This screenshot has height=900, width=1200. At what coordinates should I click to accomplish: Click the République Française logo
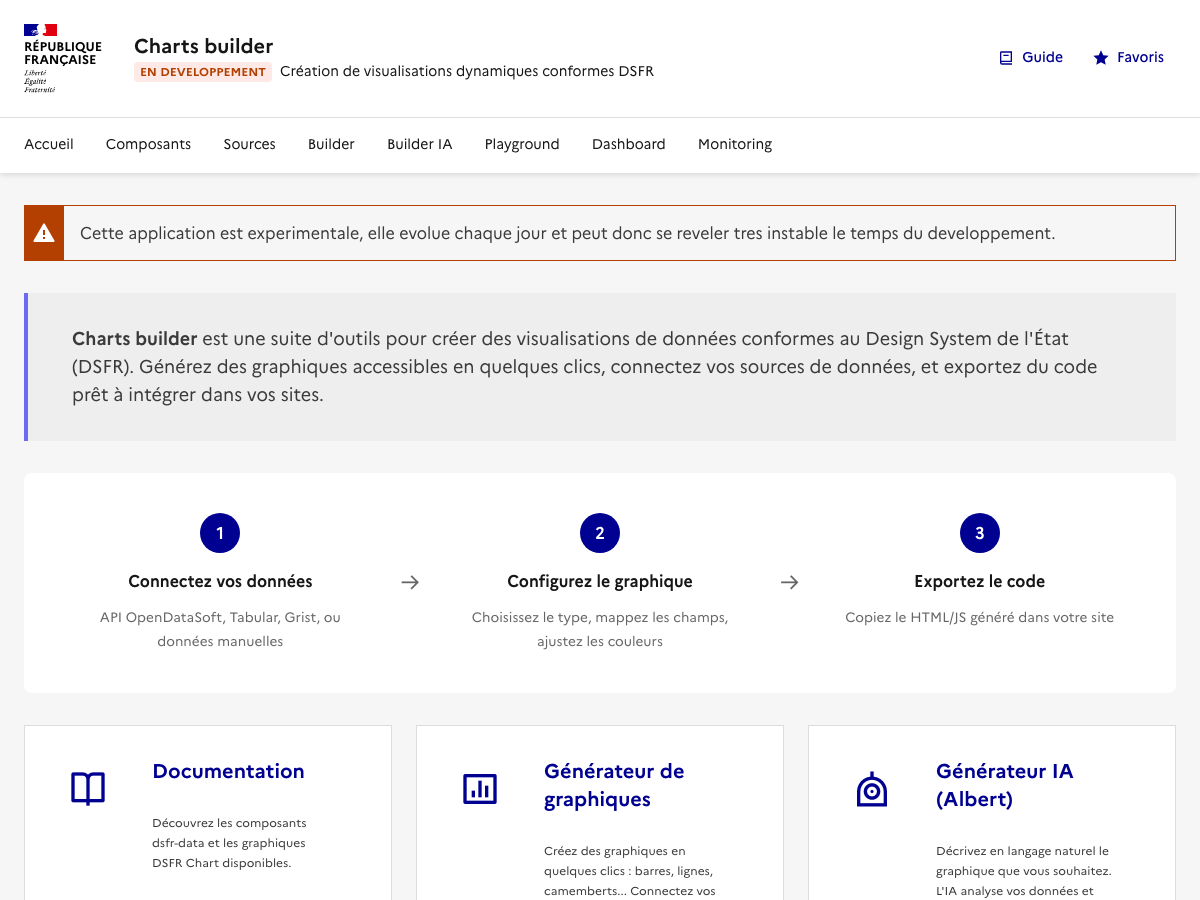(62, 57)
